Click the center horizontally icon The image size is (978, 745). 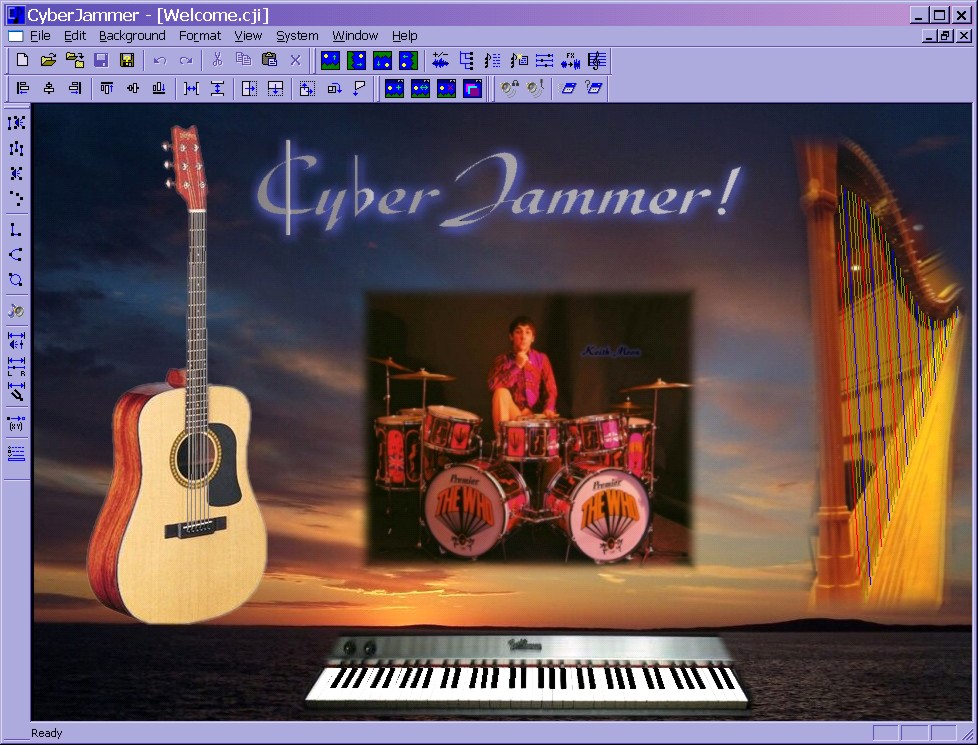pyautogui.click(x=49, y=89)
